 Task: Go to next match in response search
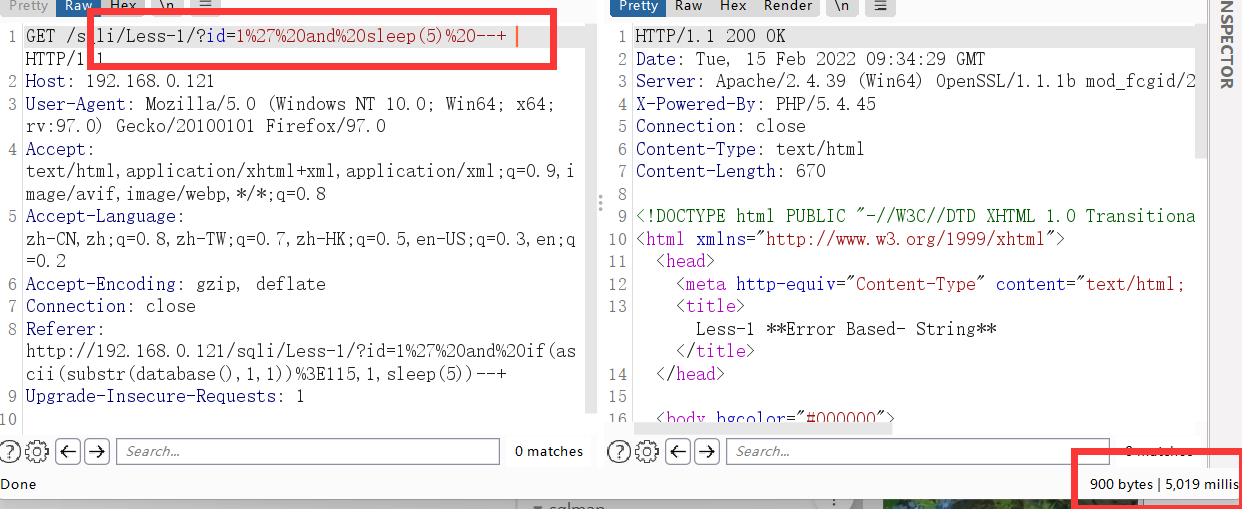(x=707, y=451)
